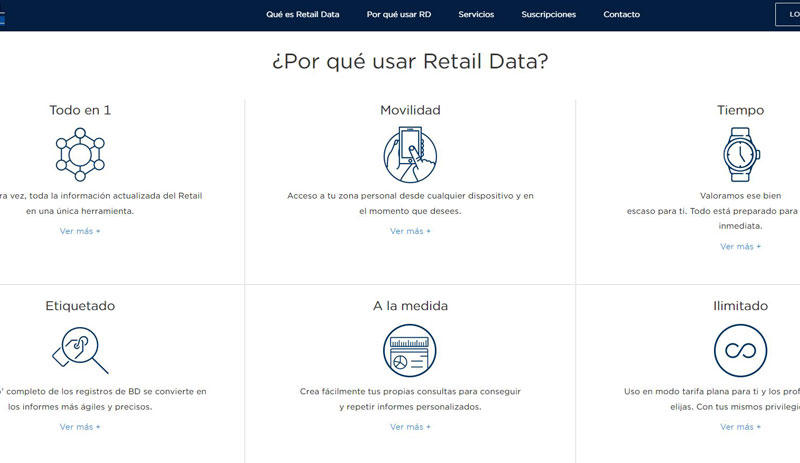Click the Tiempo wristwatch icon

point(741,155)
